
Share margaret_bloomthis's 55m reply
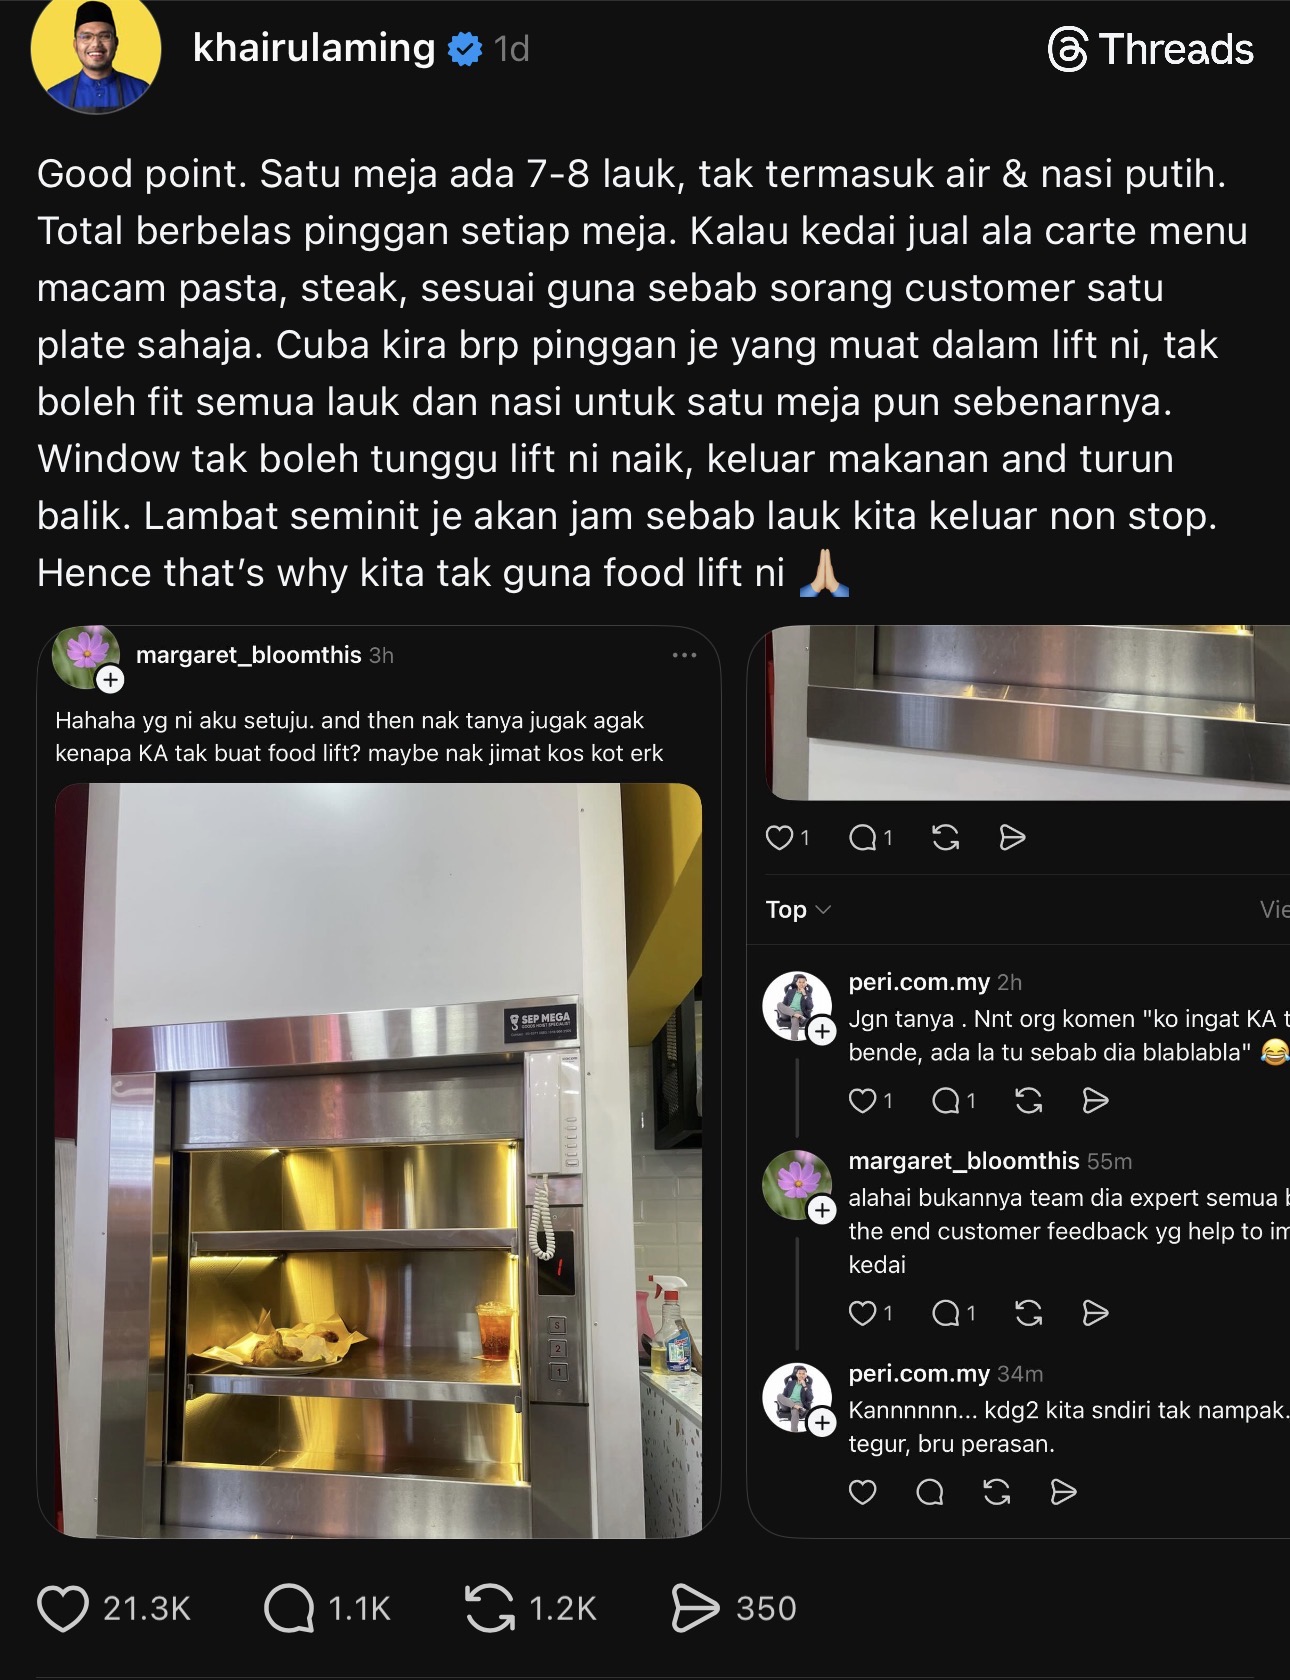1096,1313
